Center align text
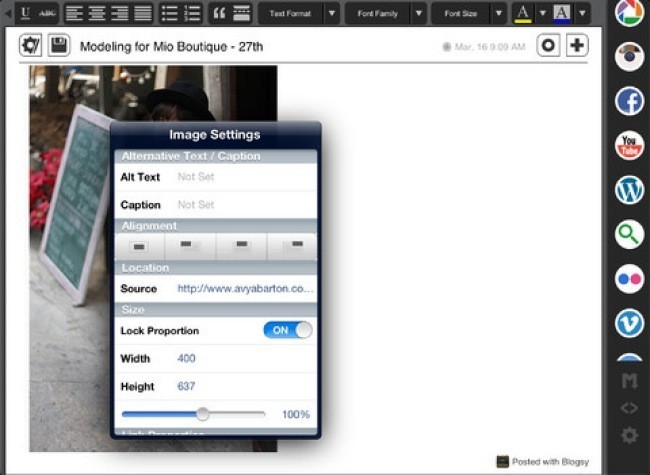The height and width of the screenshot is (475, 650). tap(97, 13)
